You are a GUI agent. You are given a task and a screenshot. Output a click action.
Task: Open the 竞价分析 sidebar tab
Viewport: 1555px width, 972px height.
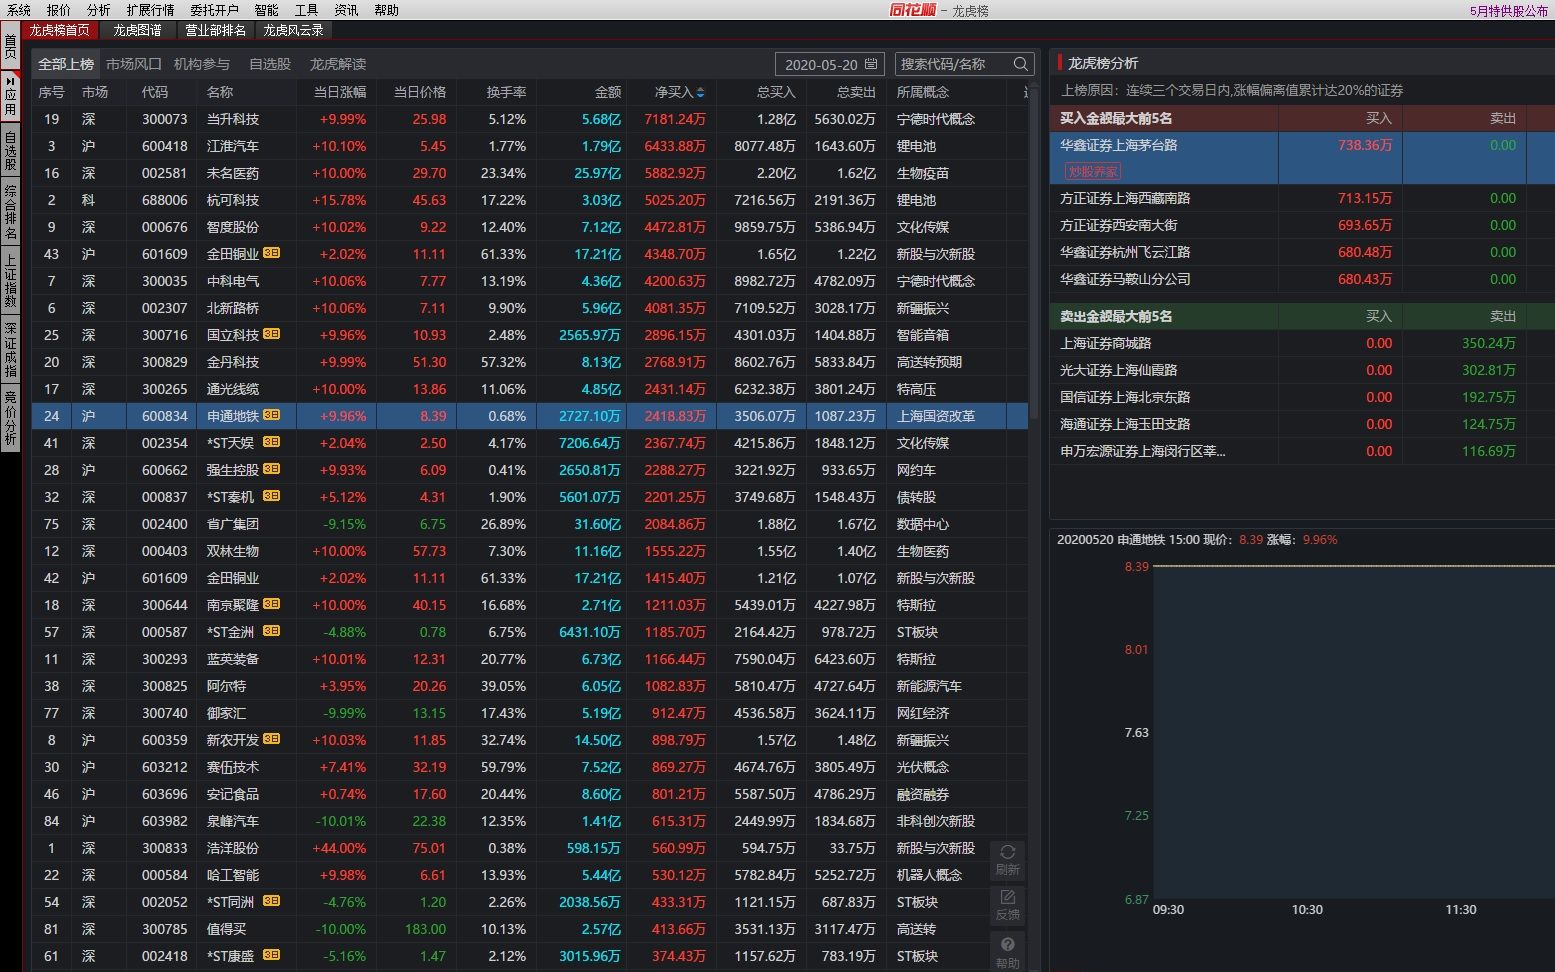pos(10,418)
